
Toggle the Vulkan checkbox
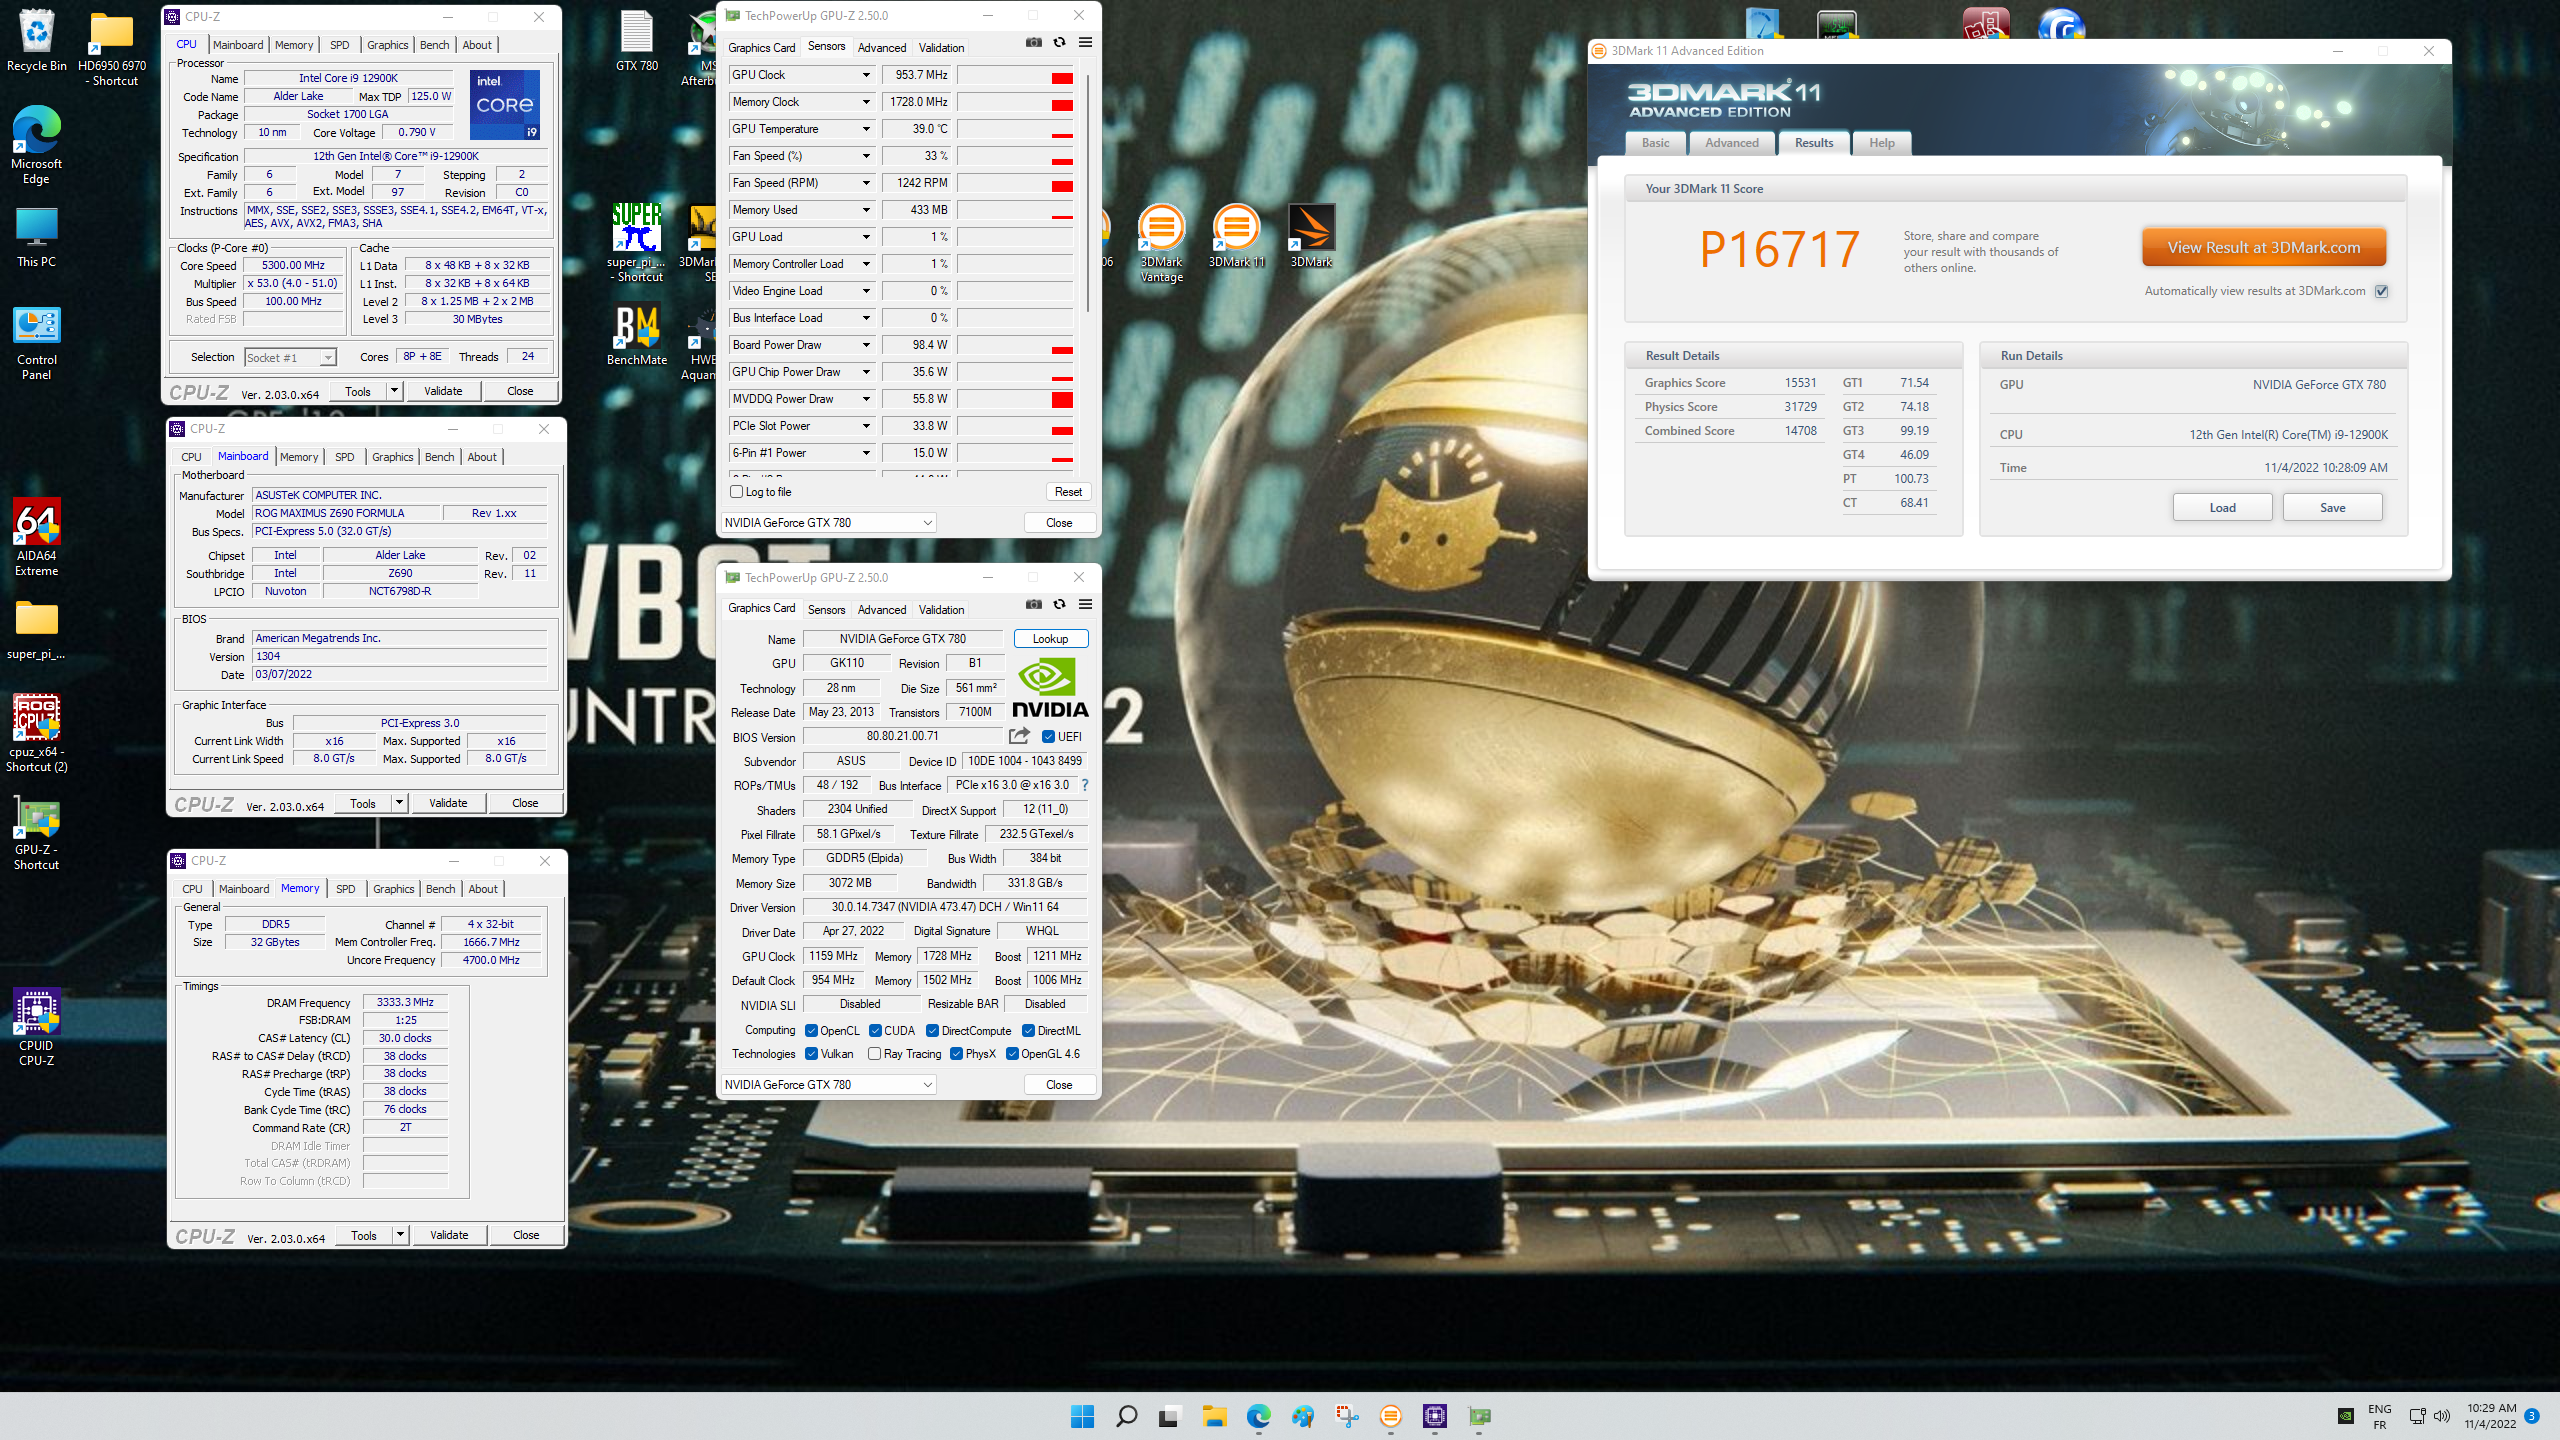point(812,1054)
